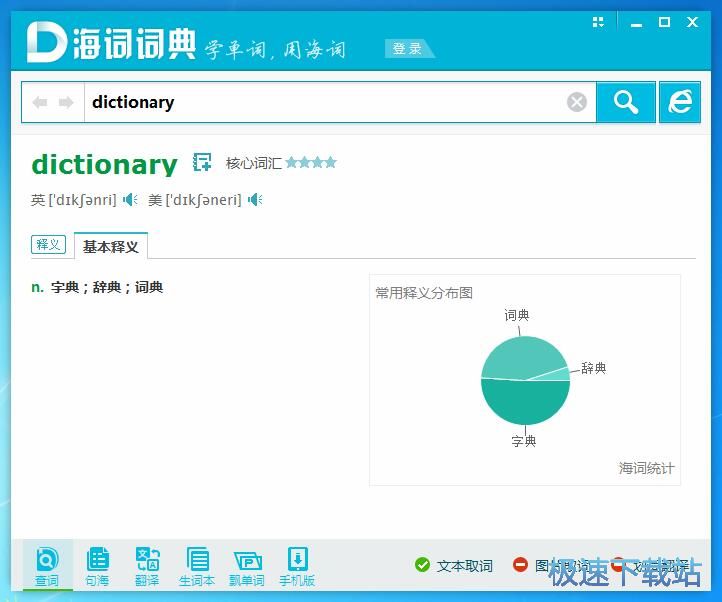The image size is (722, 602).
Task: Play American pronunciation audio
Action: 256,200
